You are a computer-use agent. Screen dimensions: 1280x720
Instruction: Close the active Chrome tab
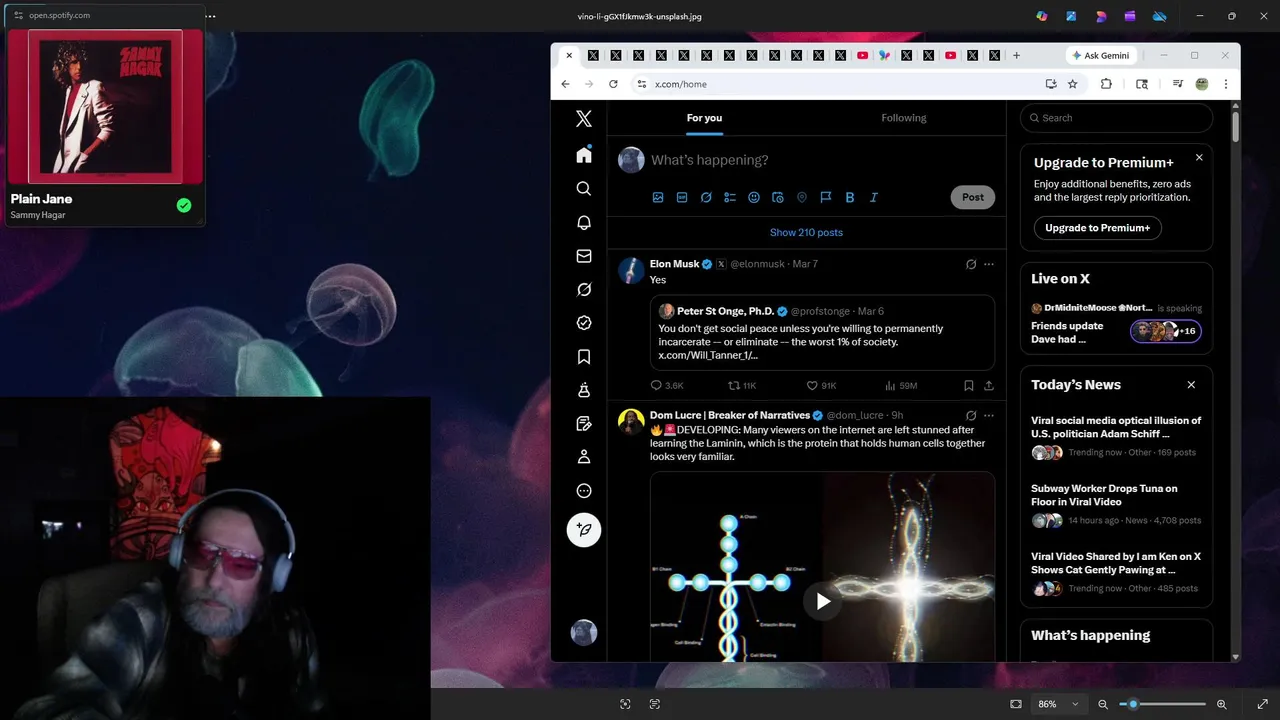[x=569, y=55]
